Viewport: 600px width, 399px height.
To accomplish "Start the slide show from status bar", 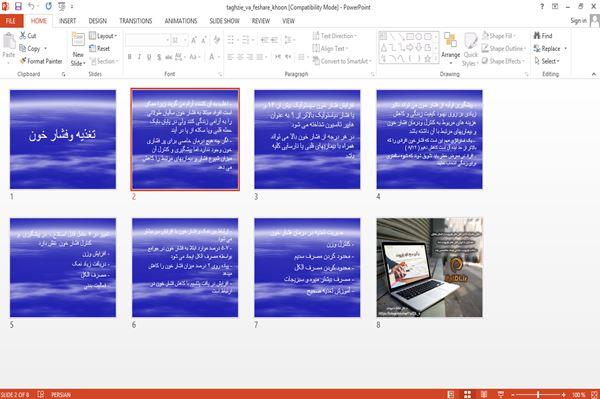I will click(x=500, y=394).
